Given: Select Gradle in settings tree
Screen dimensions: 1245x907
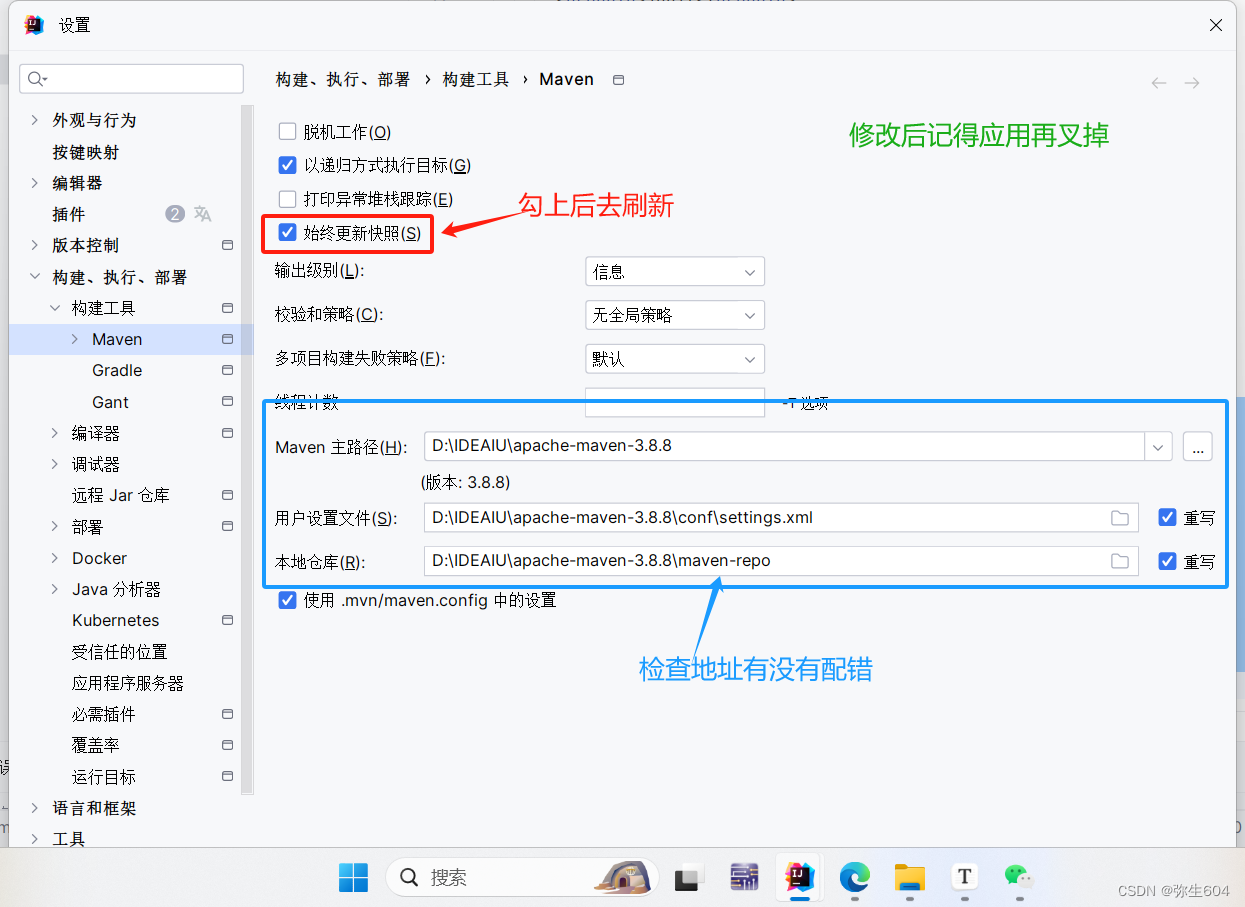Looking at the screenshot, I should [117, 370].
